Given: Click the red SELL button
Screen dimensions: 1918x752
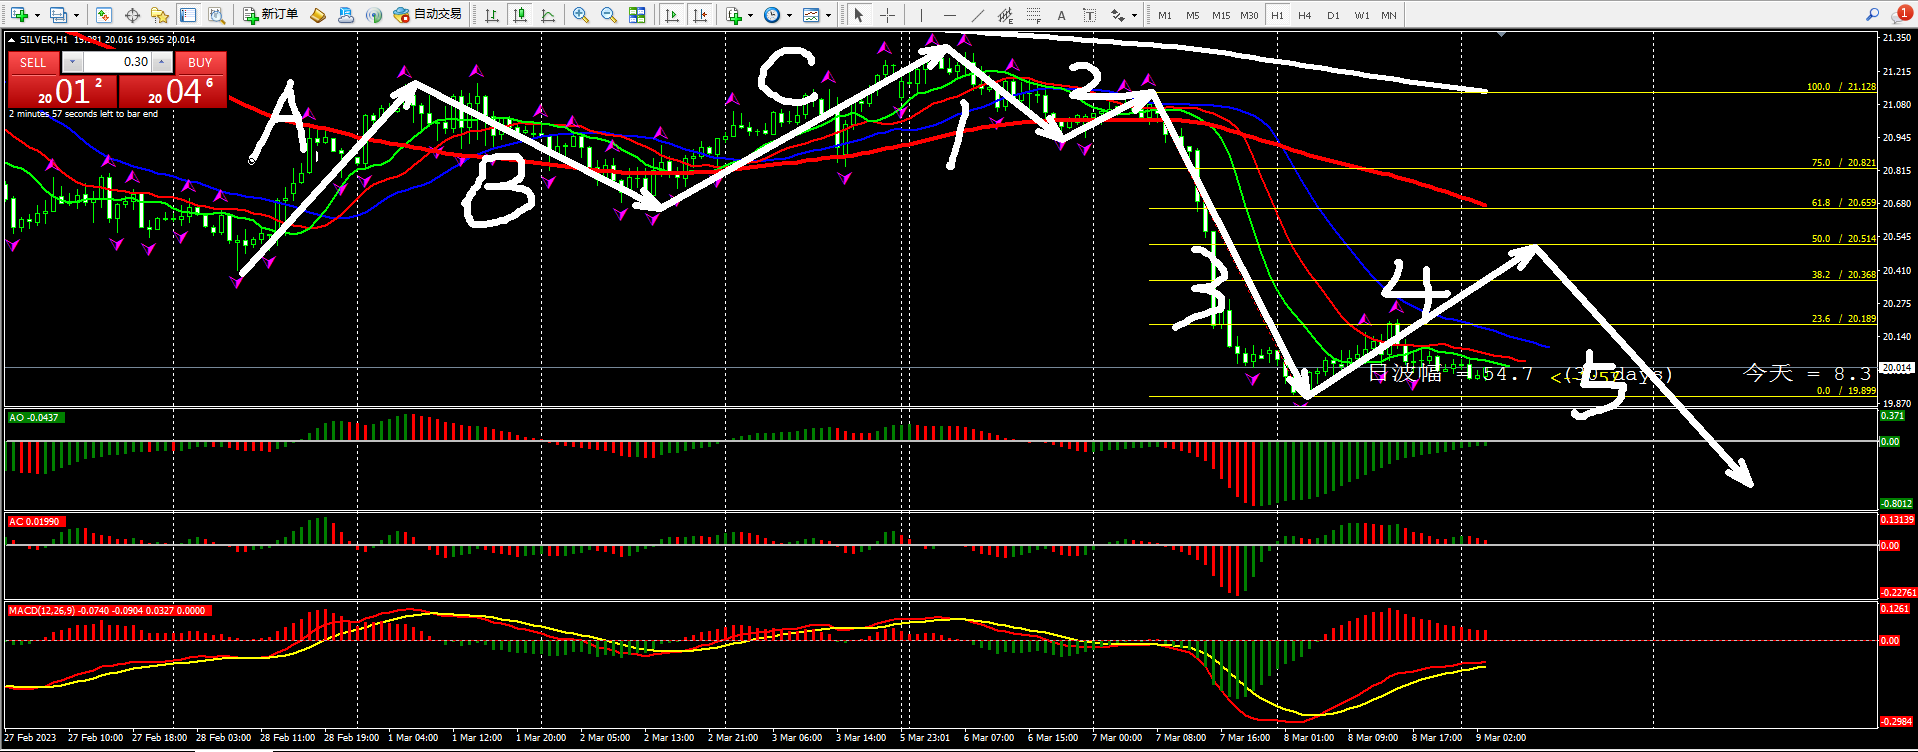Looking at the screenshot, I should point(33,62).
